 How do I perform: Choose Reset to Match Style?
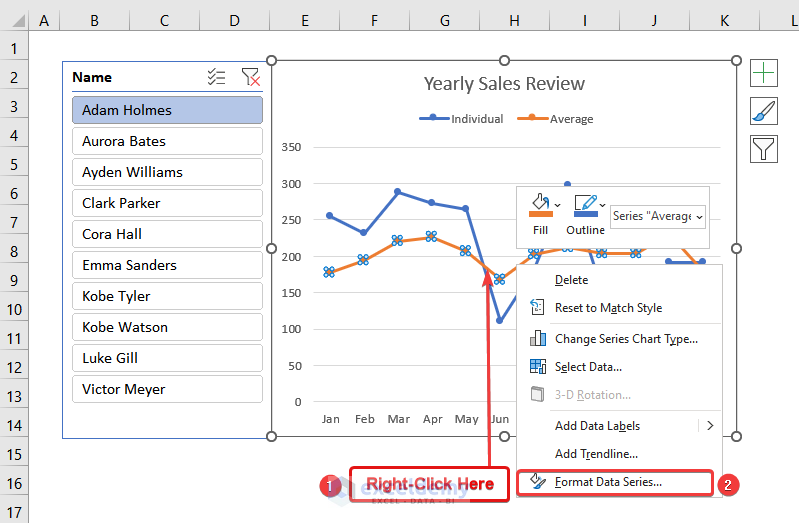tap(620, 308)
